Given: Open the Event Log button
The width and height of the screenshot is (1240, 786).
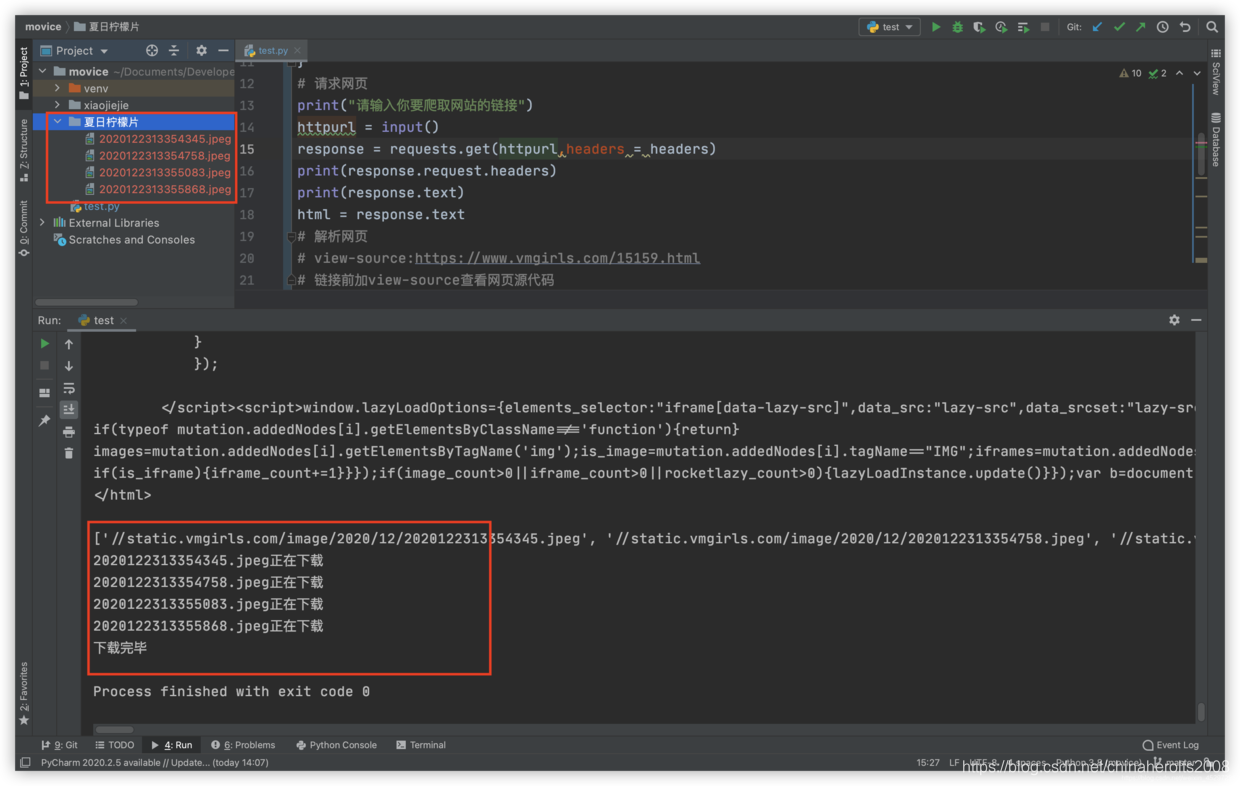Looking at the screenshot, I should [1171, 745].
